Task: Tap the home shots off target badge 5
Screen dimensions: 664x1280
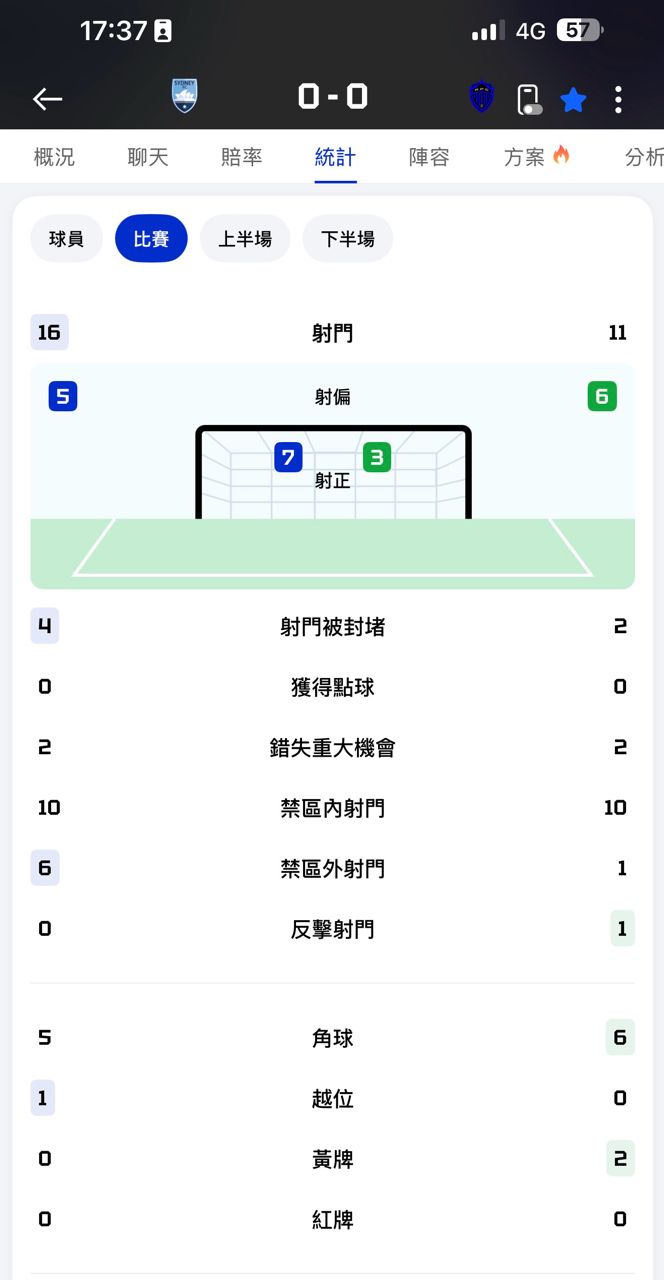Action: (62, 396)
